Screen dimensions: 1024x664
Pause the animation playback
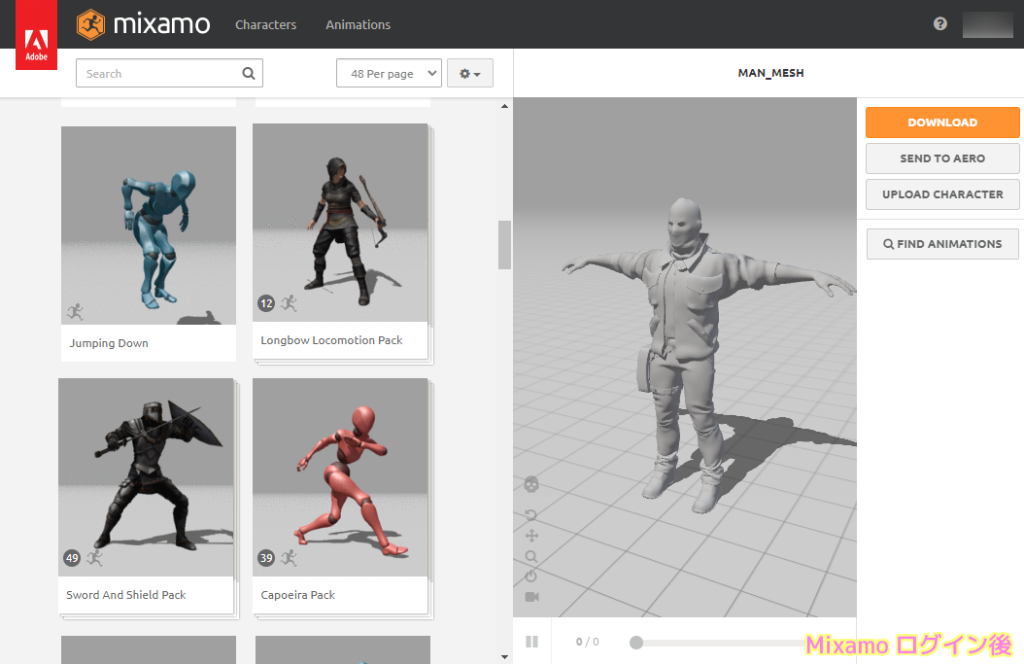point(532,642)
